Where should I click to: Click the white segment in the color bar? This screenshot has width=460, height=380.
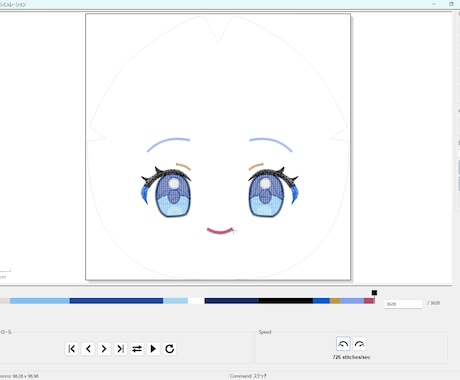[x=196, y=301]
